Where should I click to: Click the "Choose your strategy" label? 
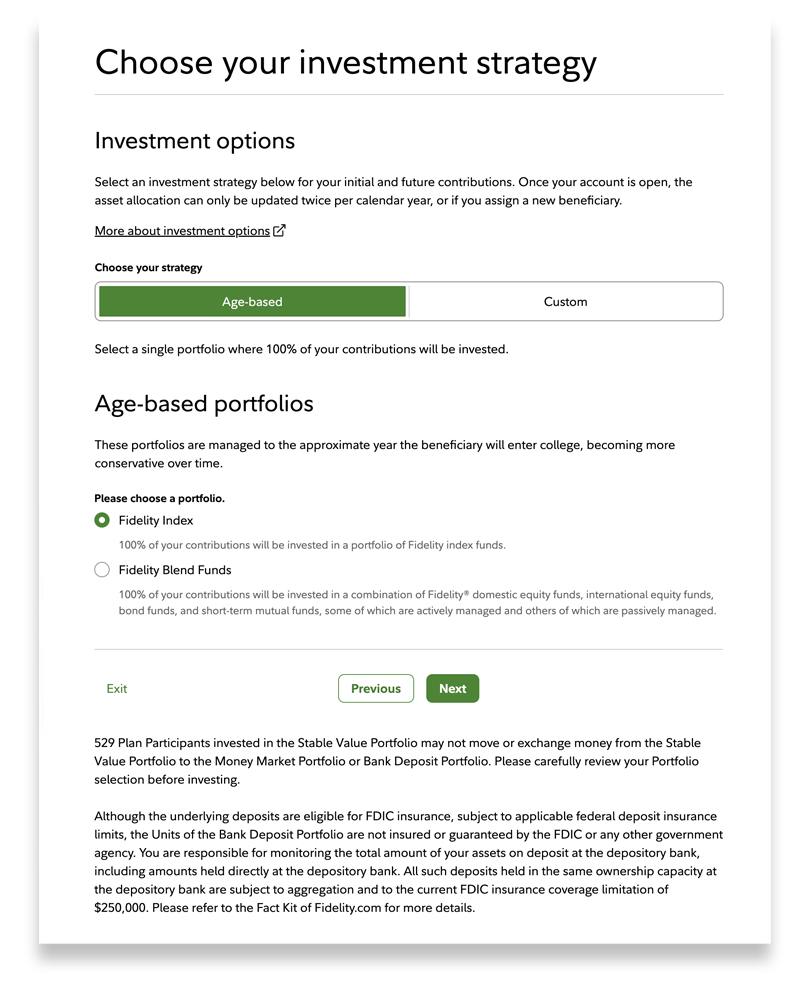tap(148, 268)
